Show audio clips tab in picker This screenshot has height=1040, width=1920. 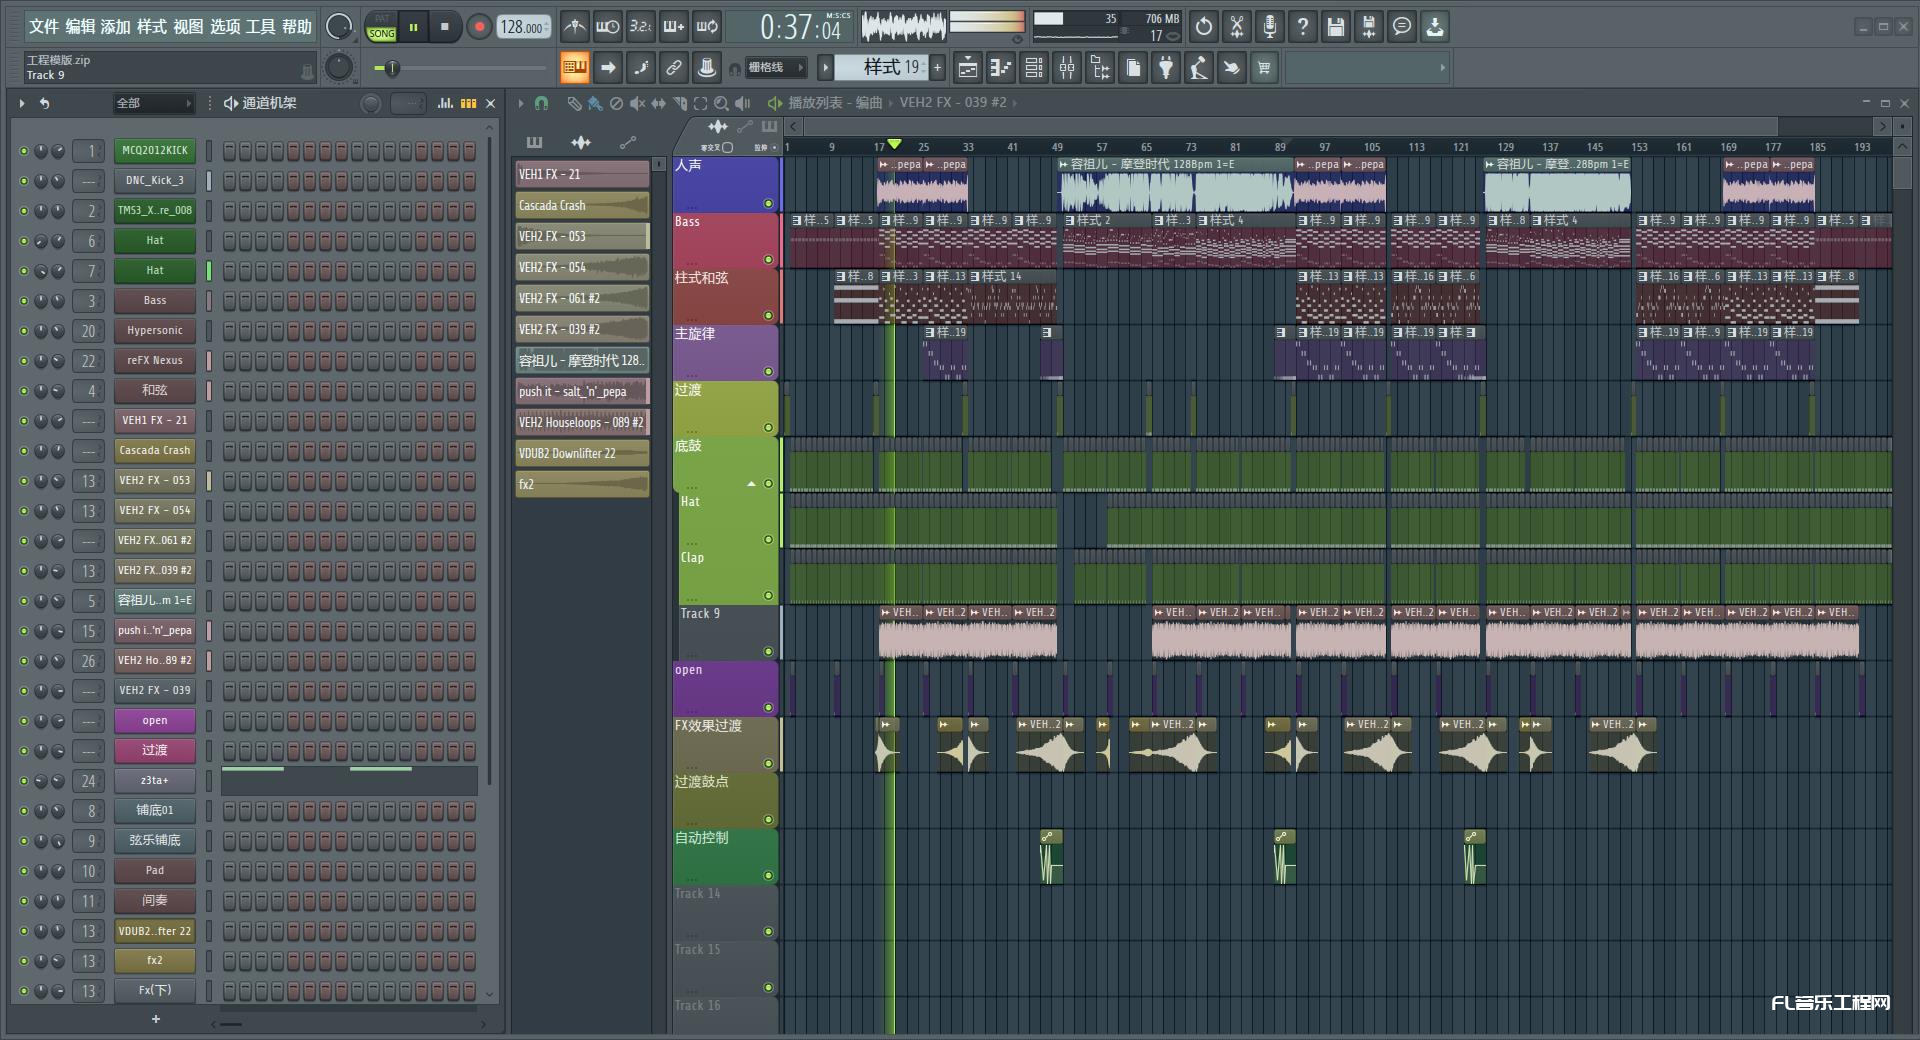point(581,142)
